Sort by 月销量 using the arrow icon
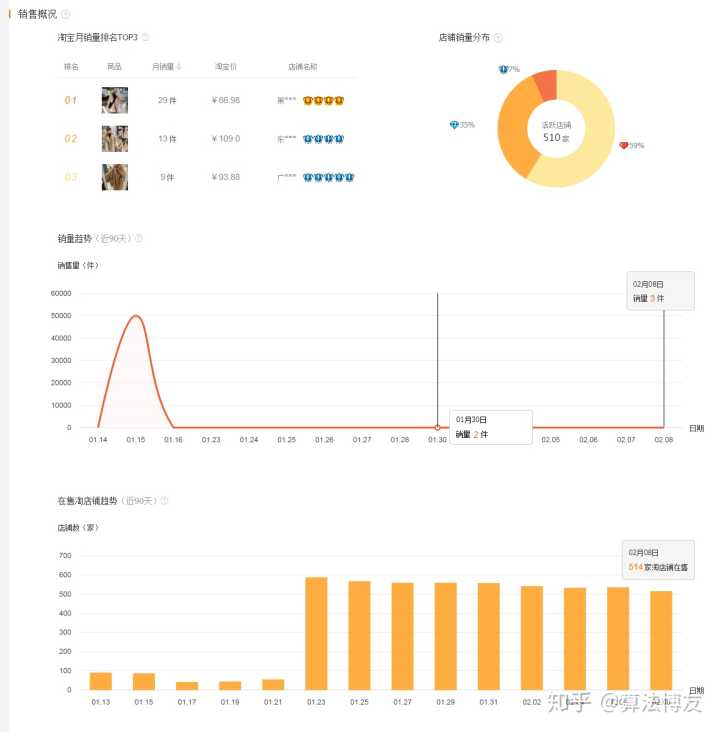 (x=178, y=66)
